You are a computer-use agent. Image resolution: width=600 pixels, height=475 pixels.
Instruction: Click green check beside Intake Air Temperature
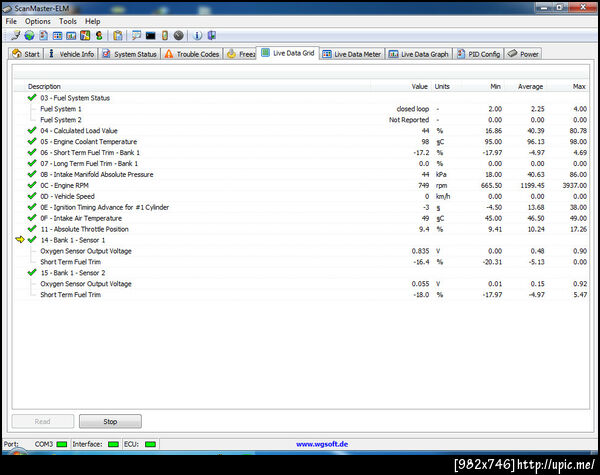[x=32, y=218]
